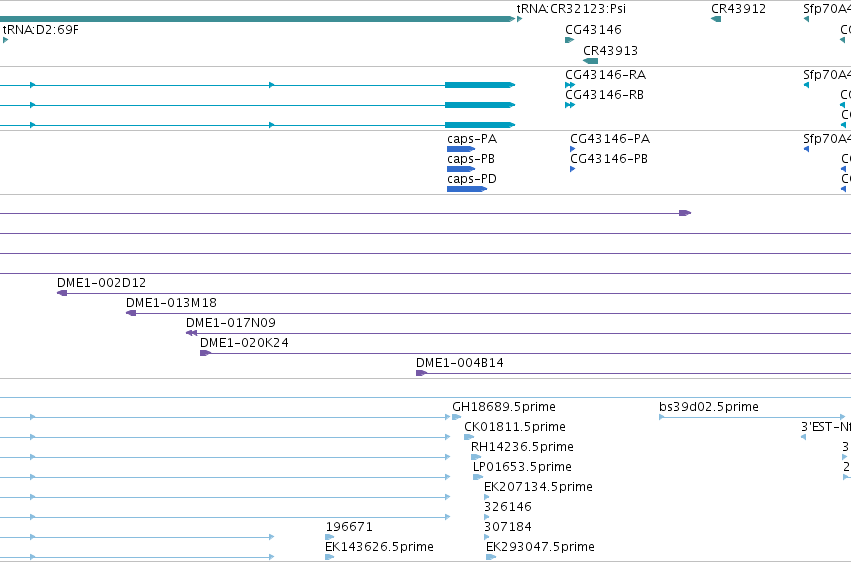Click the DME1-013M18 clone label
Screen dimensions: 851x562
pos(171,303)
